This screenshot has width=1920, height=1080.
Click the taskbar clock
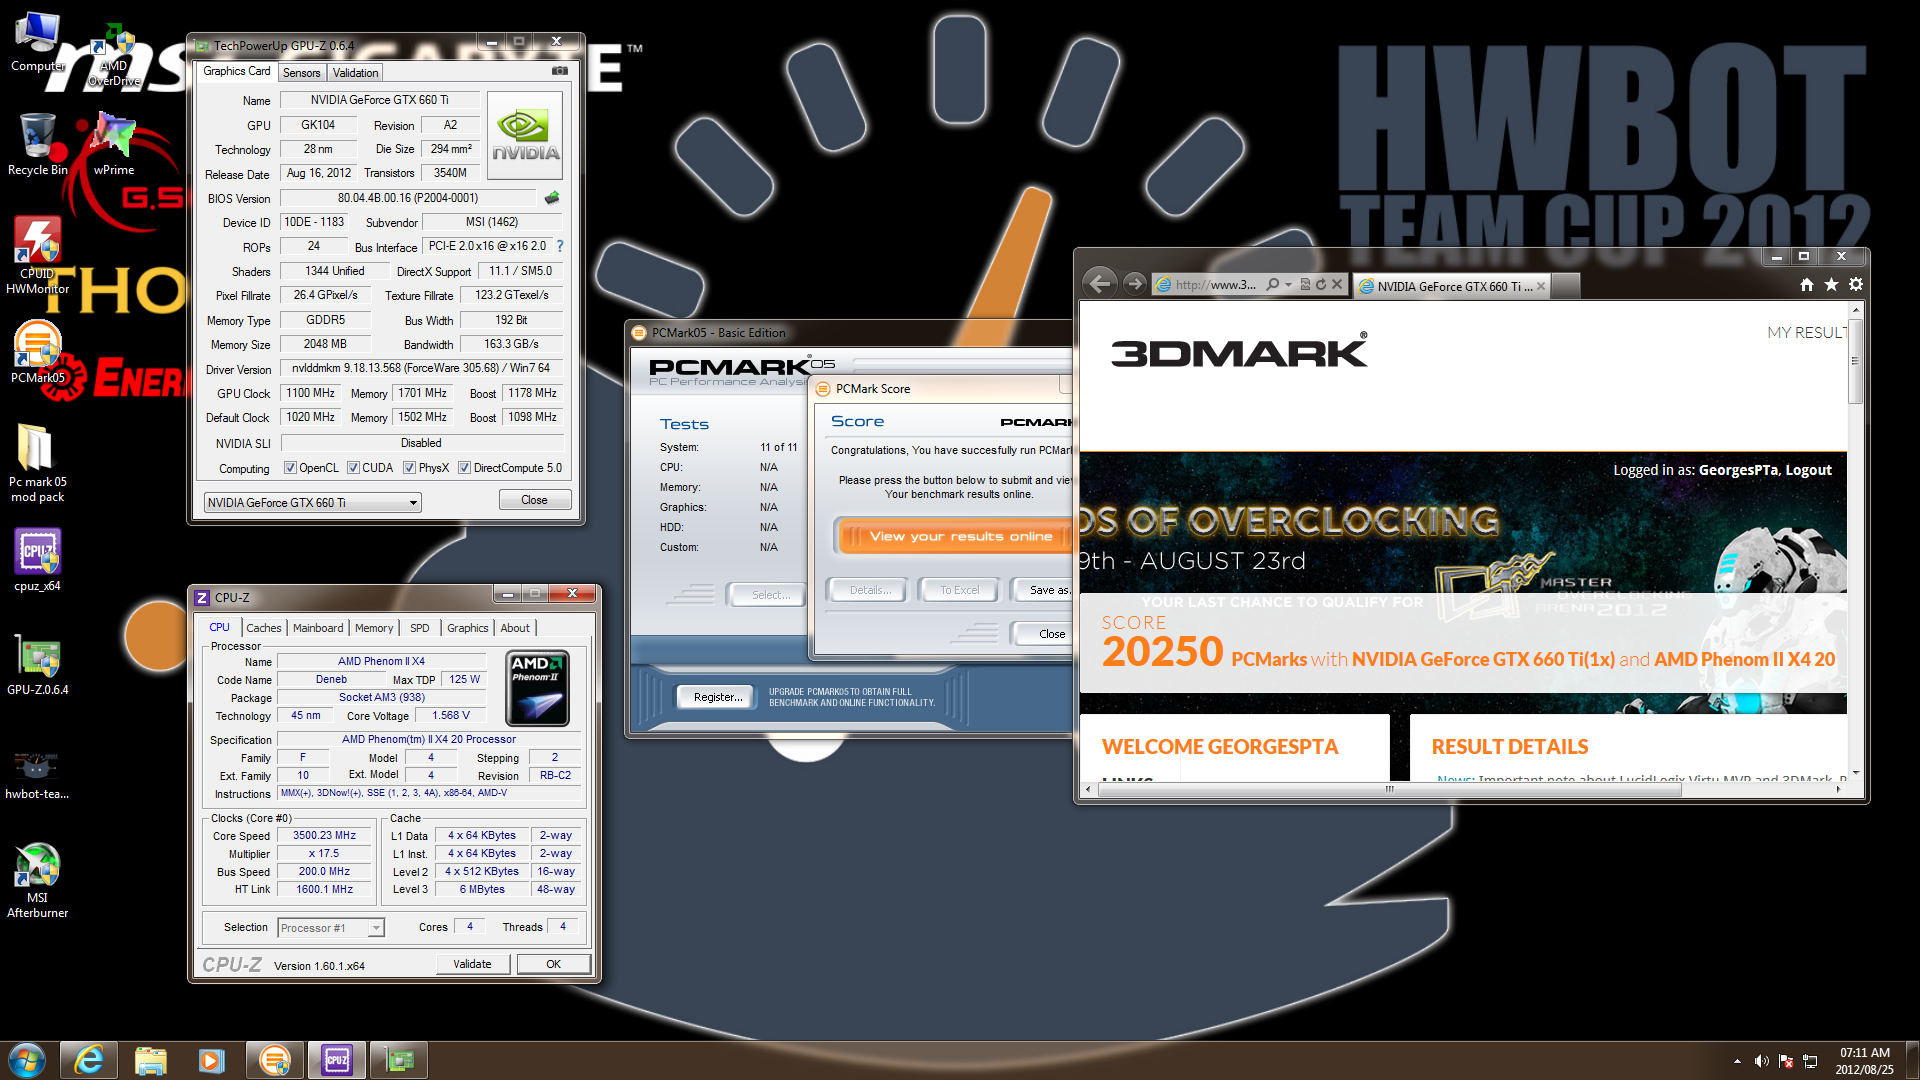(x=1864, y=1060)
